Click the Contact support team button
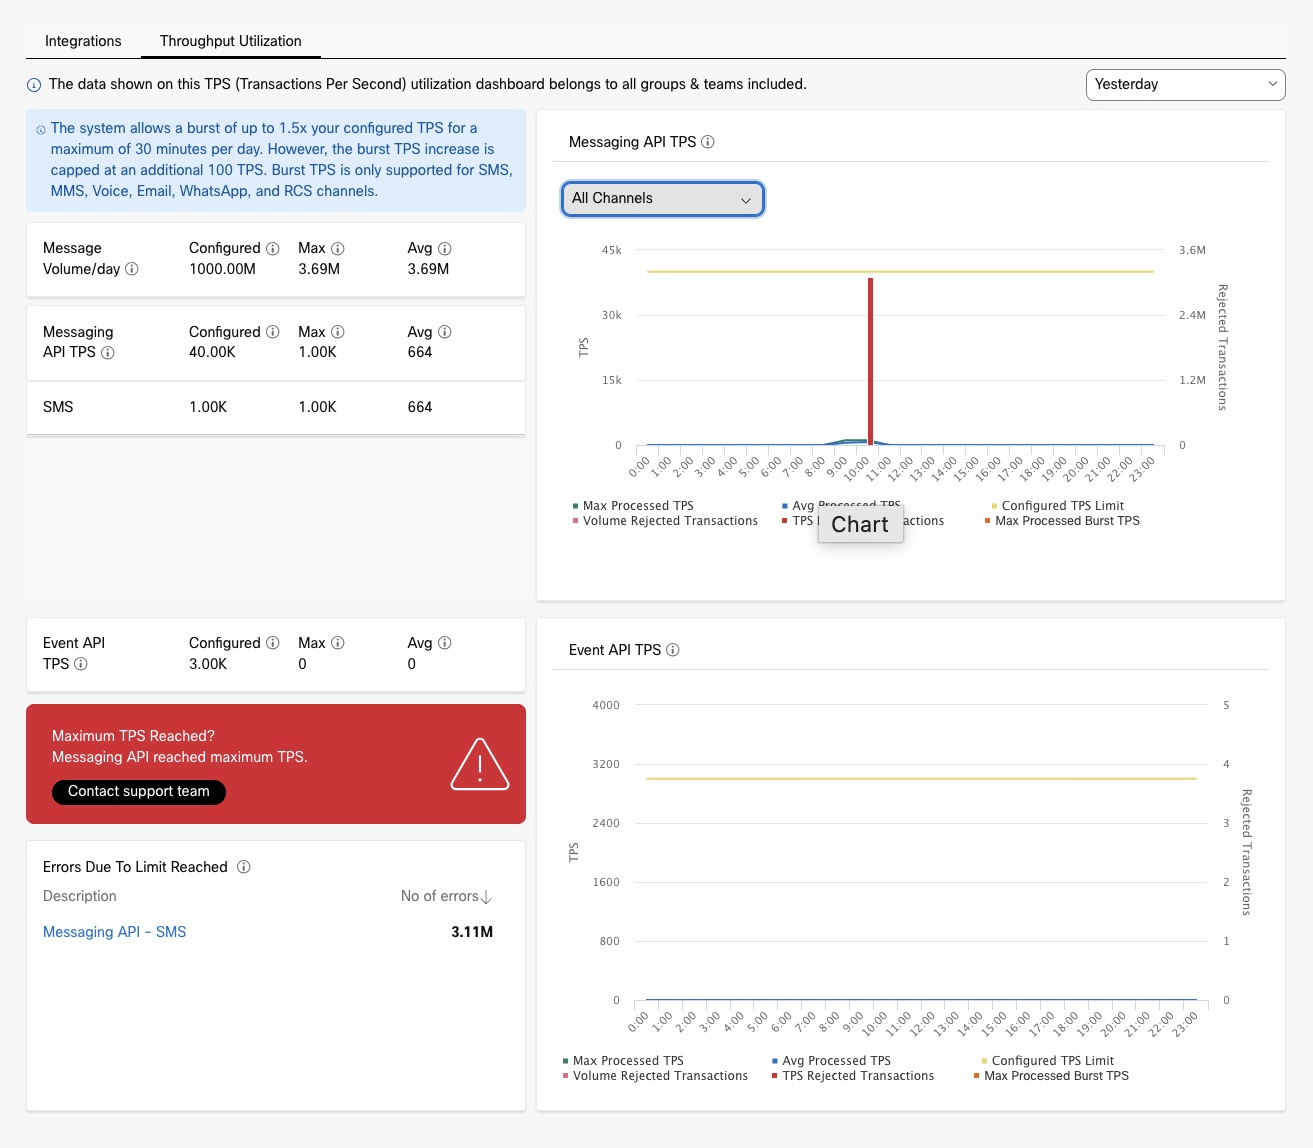The height and width of the screenshot is (1148, 1313). [x=138, y=792]
